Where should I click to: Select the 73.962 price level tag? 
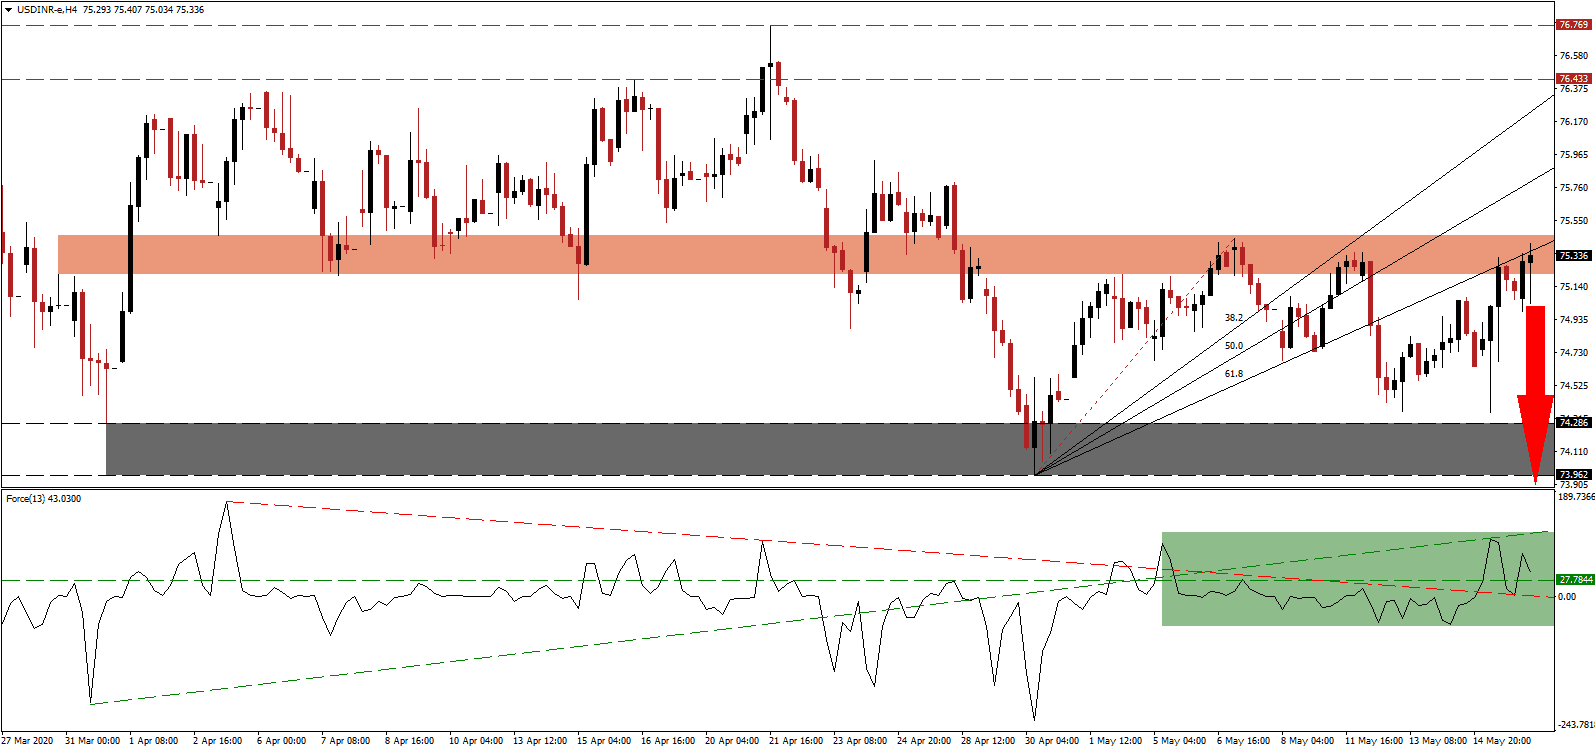coord(1573,475)
